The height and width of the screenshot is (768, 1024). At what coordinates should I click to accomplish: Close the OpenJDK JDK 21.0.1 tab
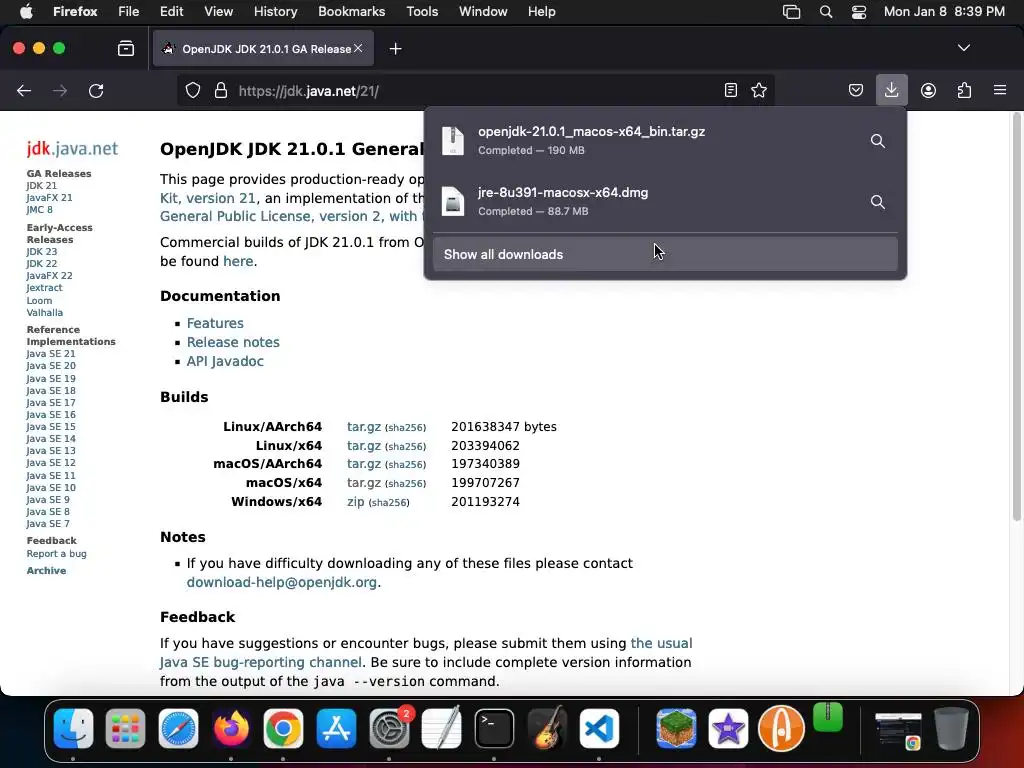pos(358,48)
